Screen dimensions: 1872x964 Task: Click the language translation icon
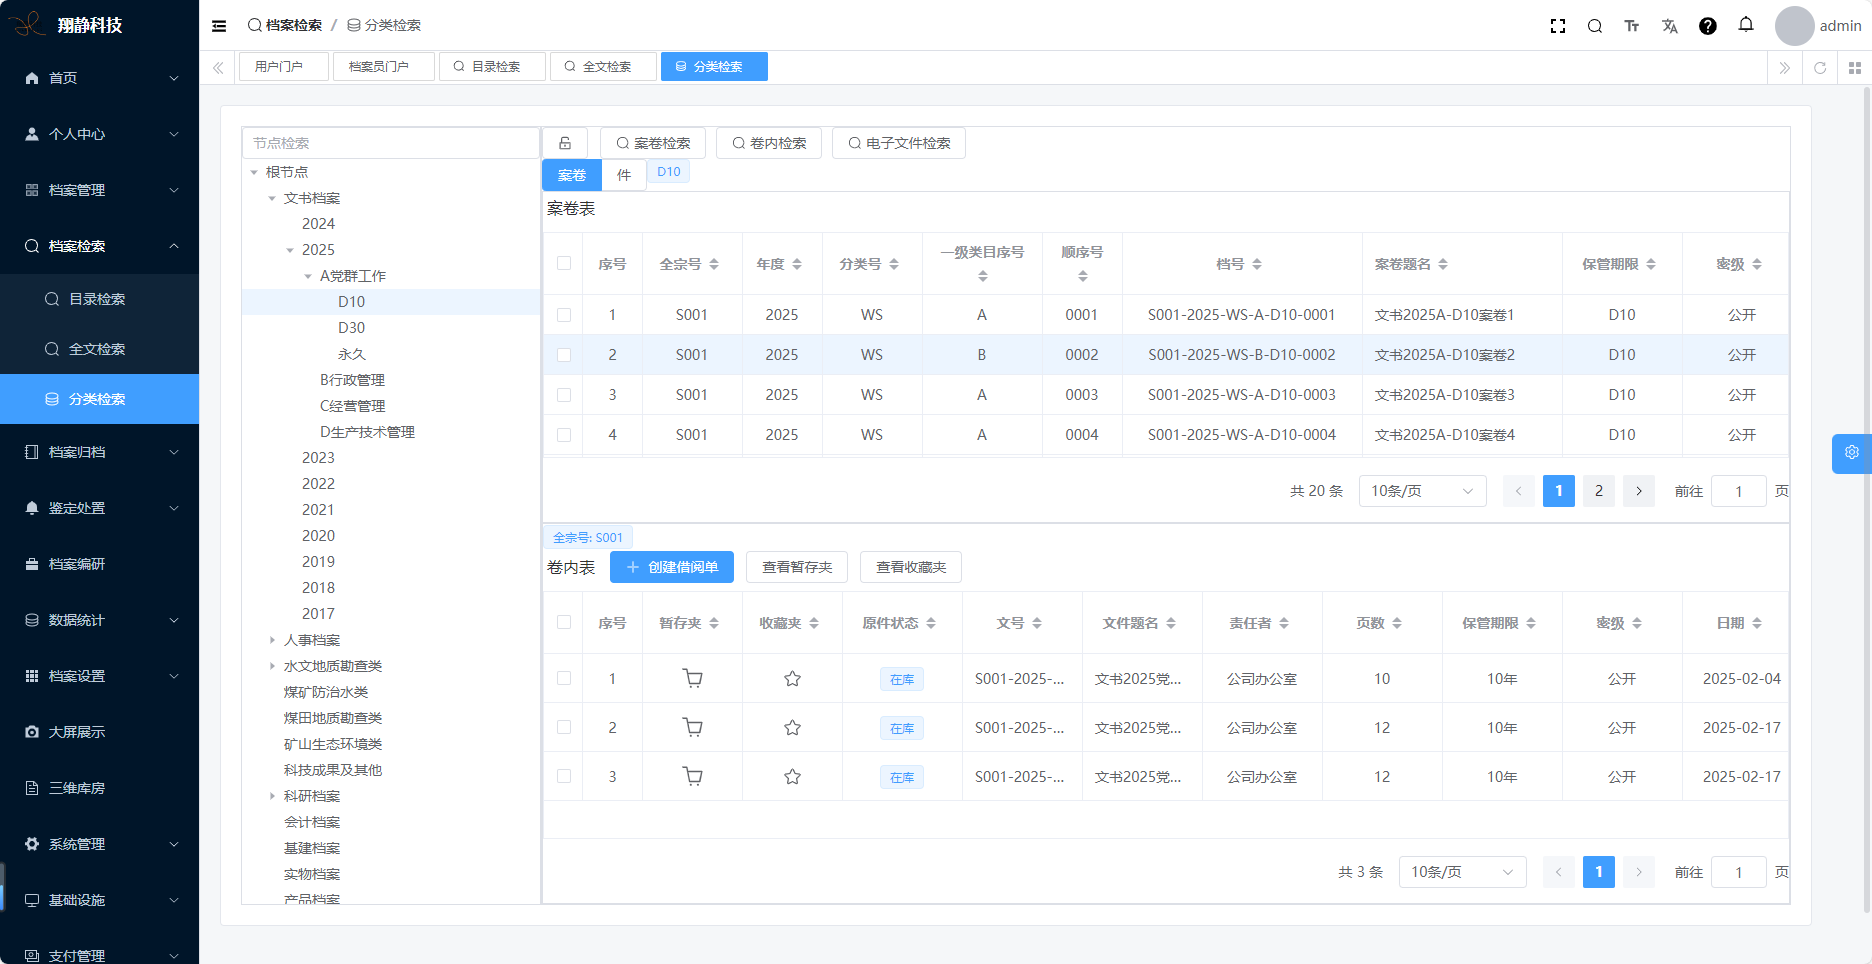pos(1669,26)
